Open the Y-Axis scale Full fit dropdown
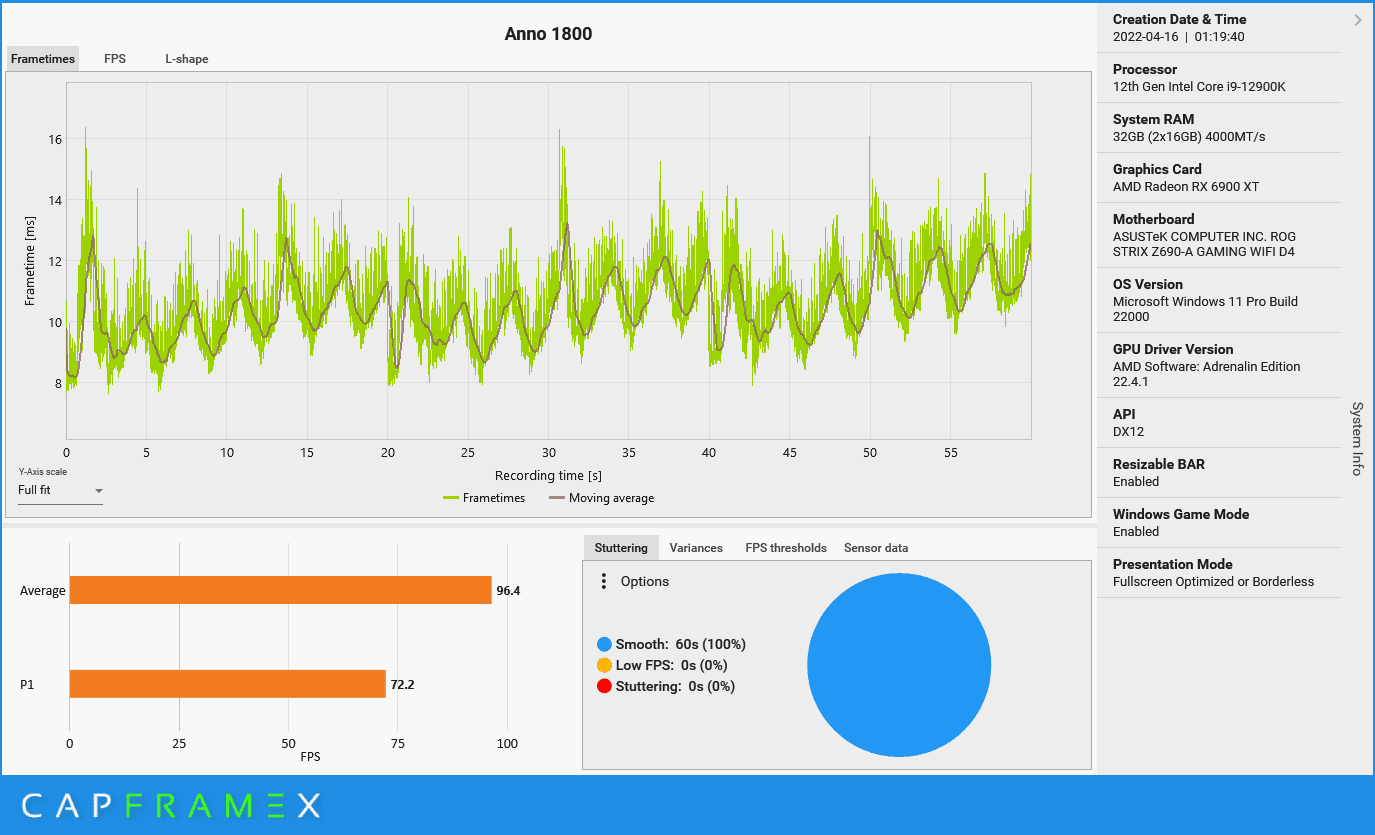This screenshot has width=1375, height=835. (60, 490)
